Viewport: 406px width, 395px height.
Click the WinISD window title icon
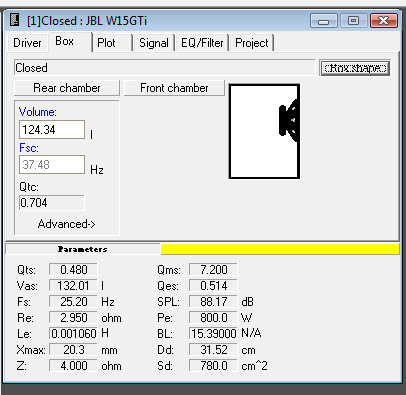[15, 20]
